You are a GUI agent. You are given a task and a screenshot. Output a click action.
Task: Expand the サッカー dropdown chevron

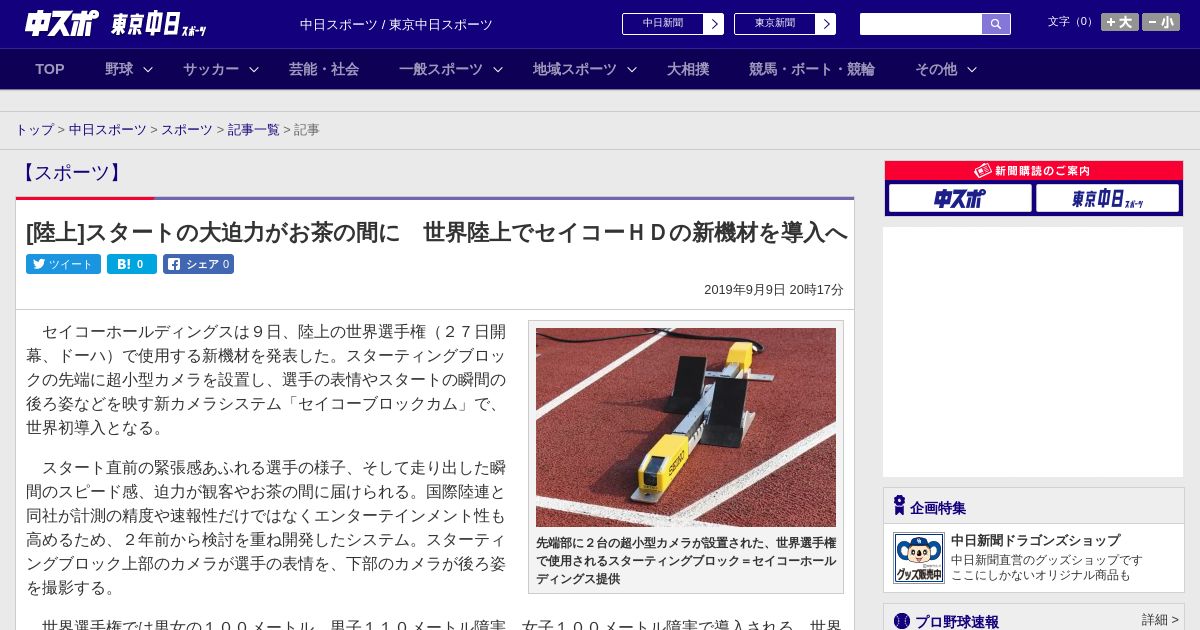[x=254, y=69]
